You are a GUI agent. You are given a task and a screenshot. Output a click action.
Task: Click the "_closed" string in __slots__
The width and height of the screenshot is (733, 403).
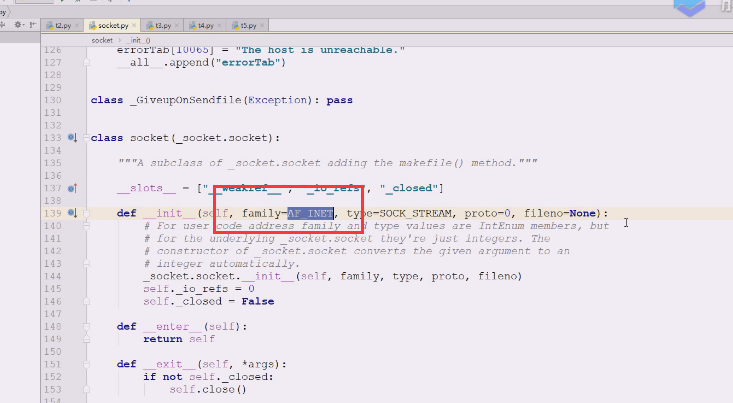coord(409,188)
